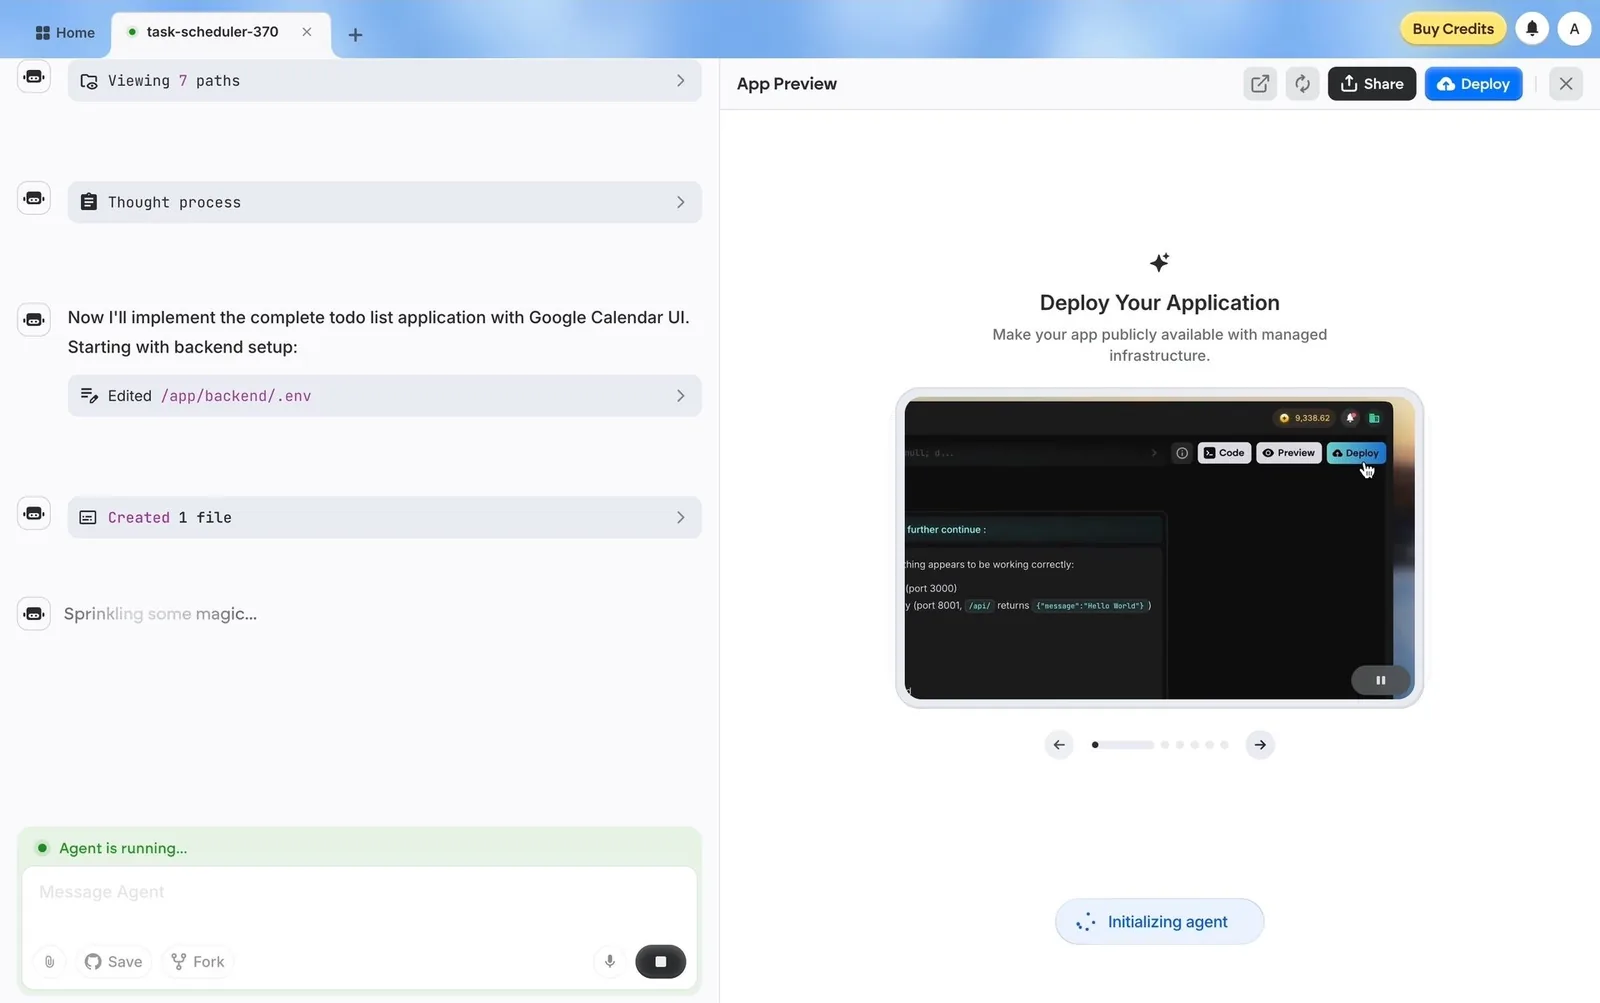Expand the Created 1 file row

tap(385, 517)
